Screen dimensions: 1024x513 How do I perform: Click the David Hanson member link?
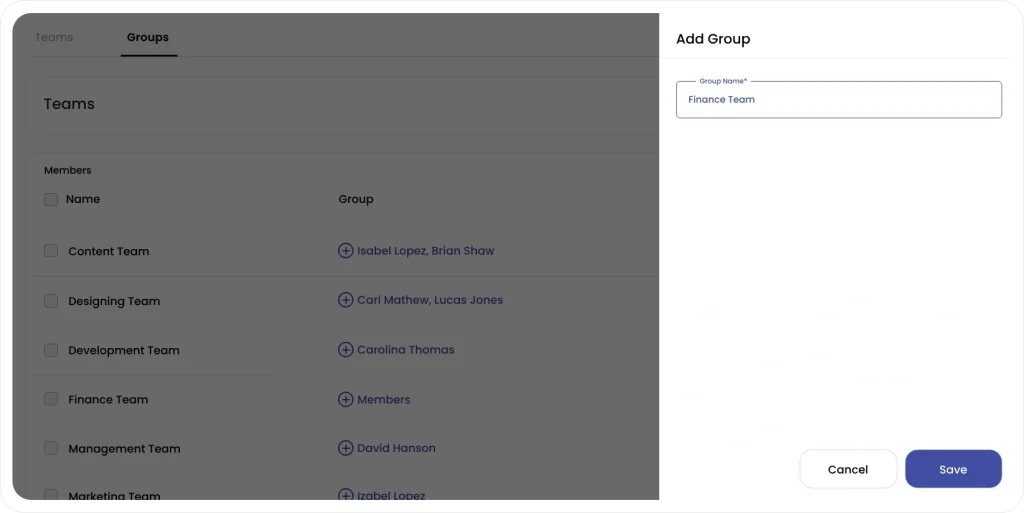[x=396, y=448]
